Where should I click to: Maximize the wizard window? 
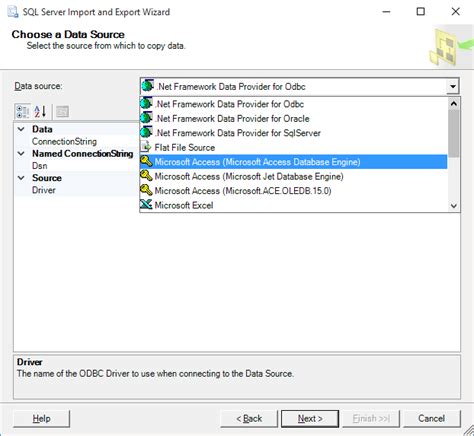[x=421, y=12]
